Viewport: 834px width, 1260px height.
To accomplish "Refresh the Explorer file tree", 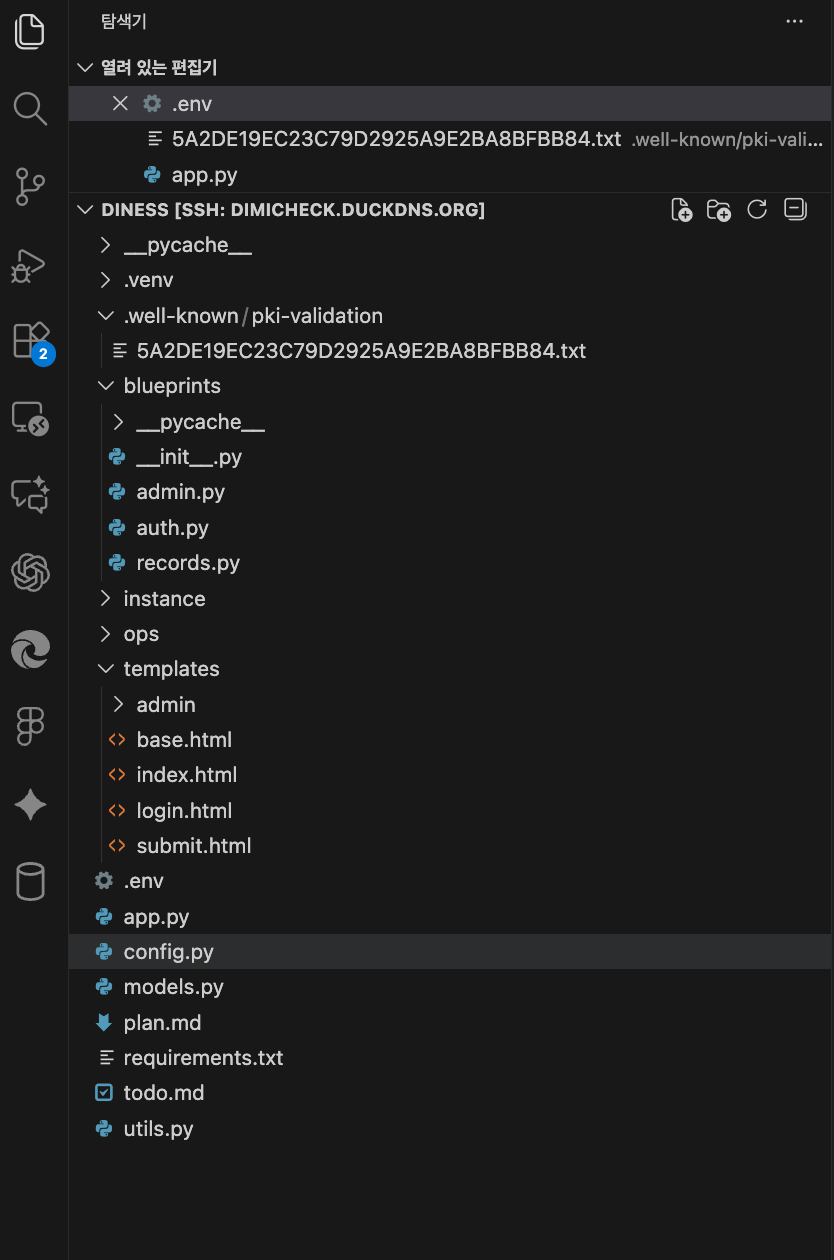I will (757, 210).
